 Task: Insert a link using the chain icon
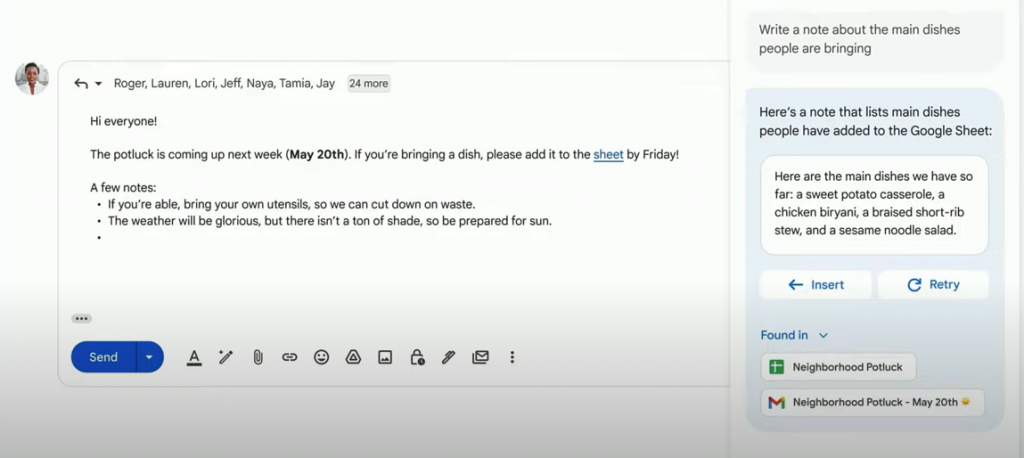tap(289, 357)
